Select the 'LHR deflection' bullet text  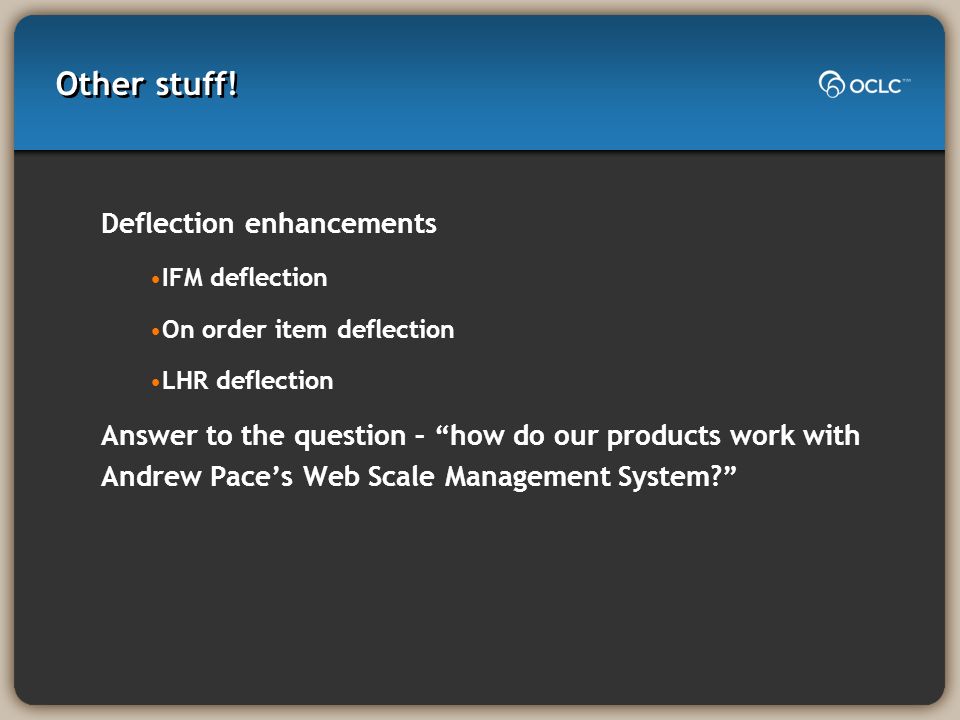point(247,380)
